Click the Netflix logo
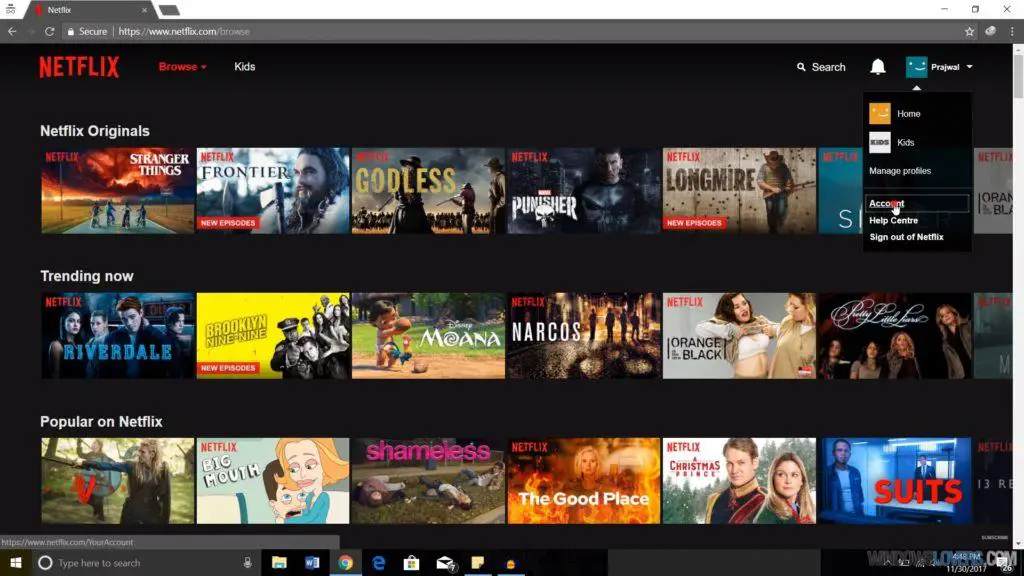The height and width of the screenshot is (576, 1024). (79, 67)
